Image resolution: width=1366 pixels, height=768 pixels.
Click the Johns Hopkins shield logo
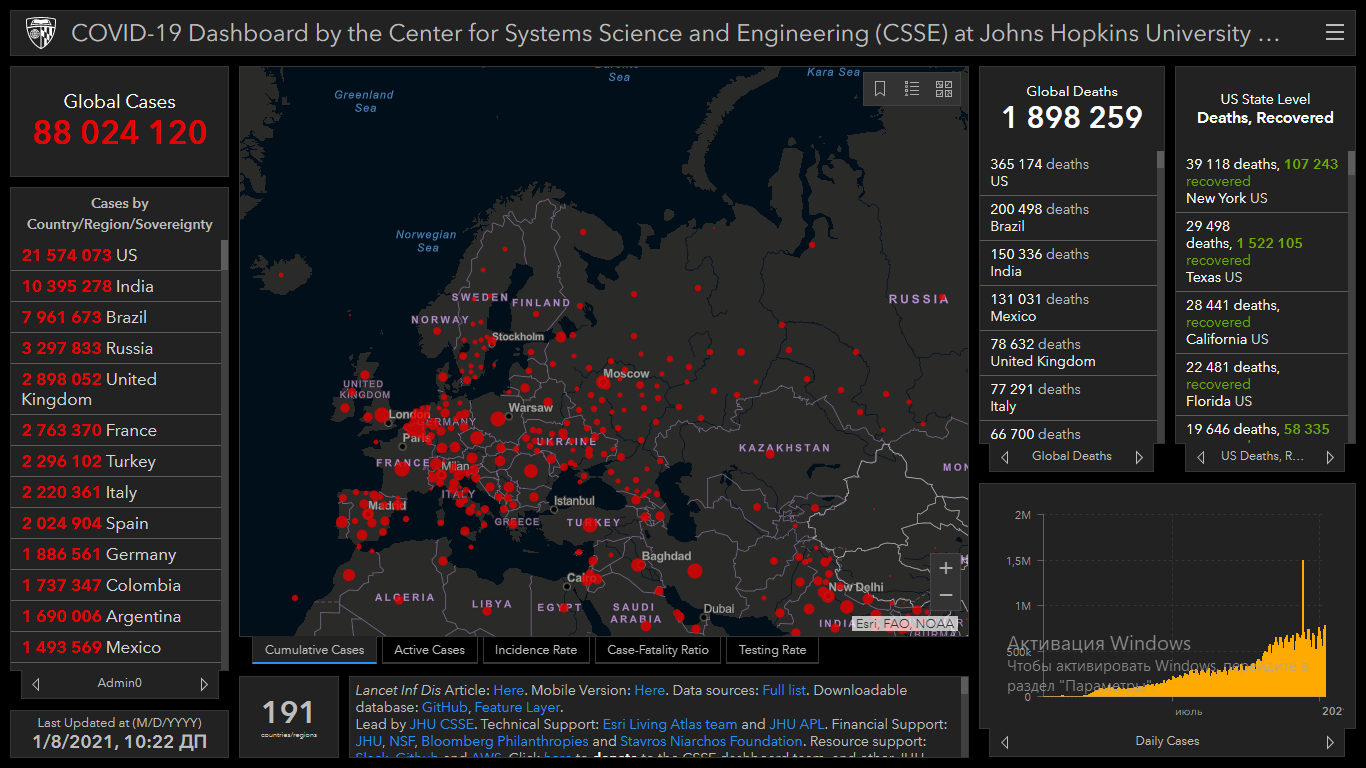point(41,33)
